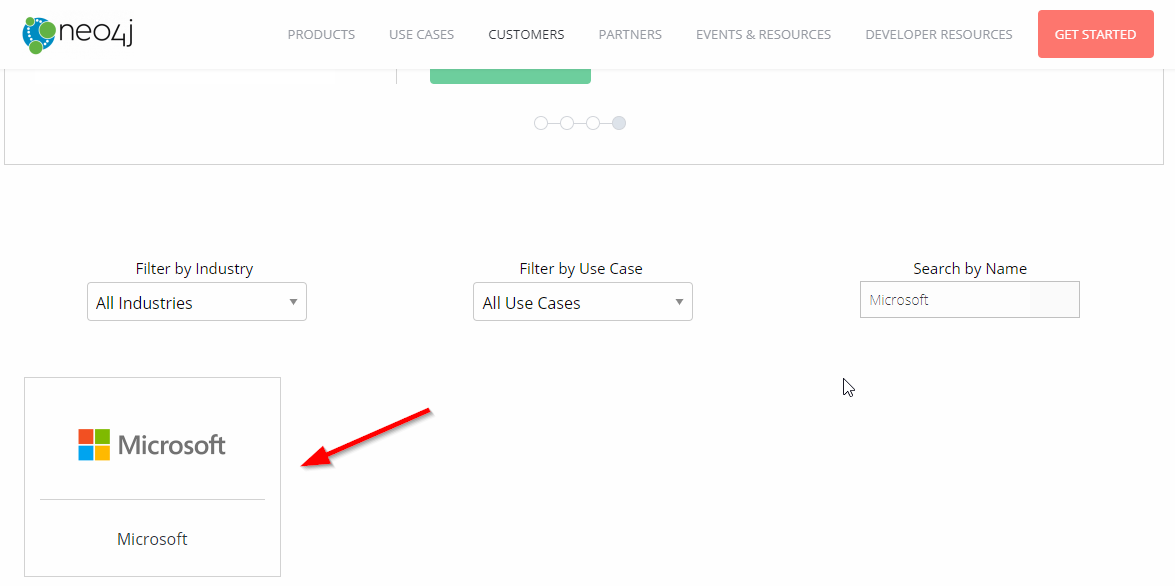Open the Products menu
The height and width of the screenshot is (586, 1175).
click(x=321, y=34)
